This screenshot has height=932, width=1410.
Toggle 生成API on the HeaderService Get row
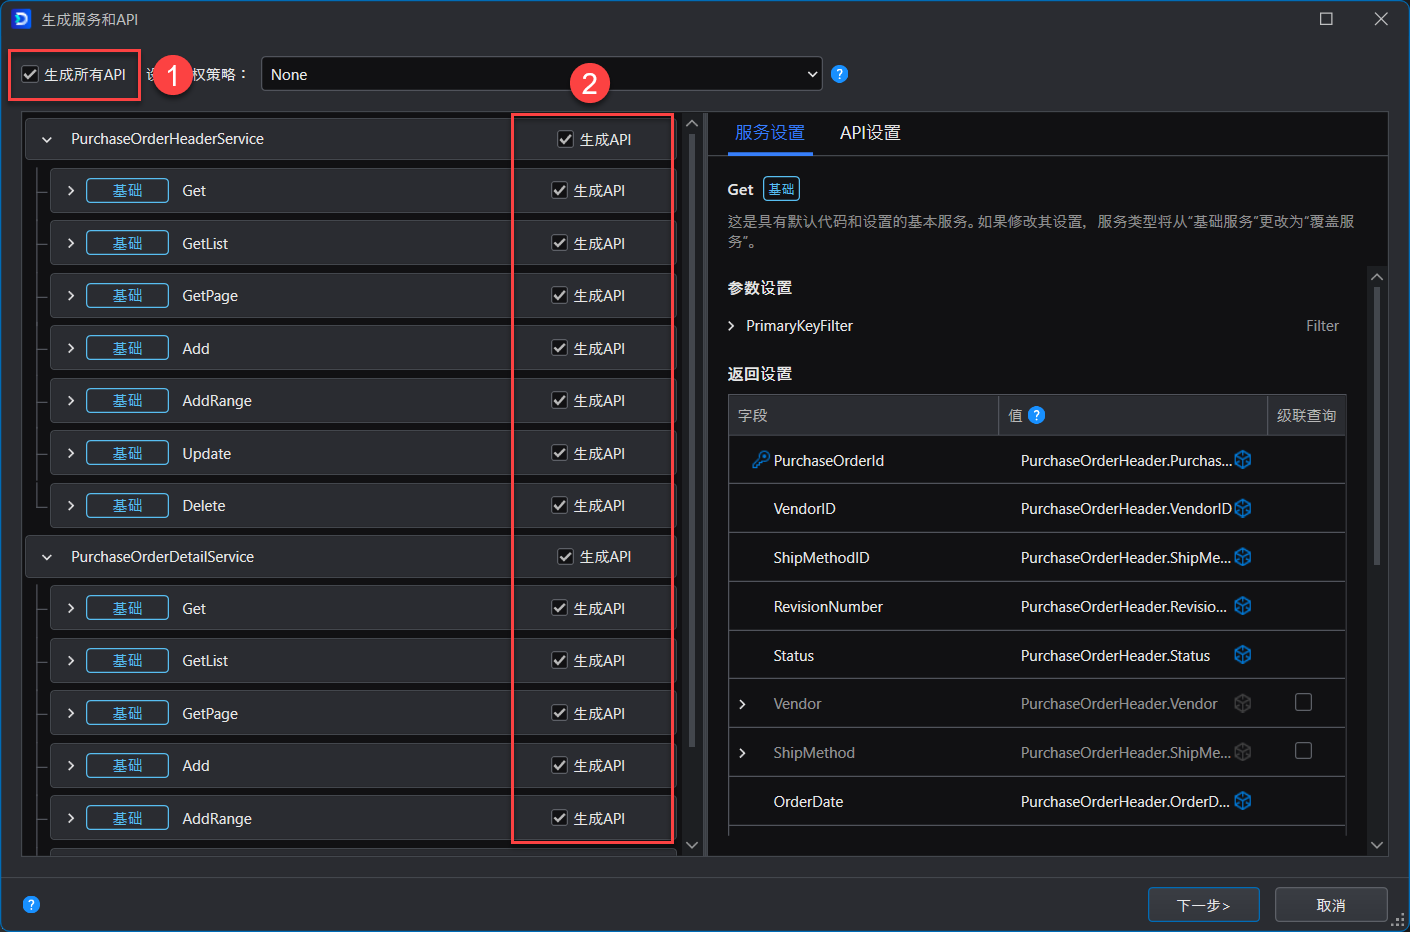coord(560,190)
